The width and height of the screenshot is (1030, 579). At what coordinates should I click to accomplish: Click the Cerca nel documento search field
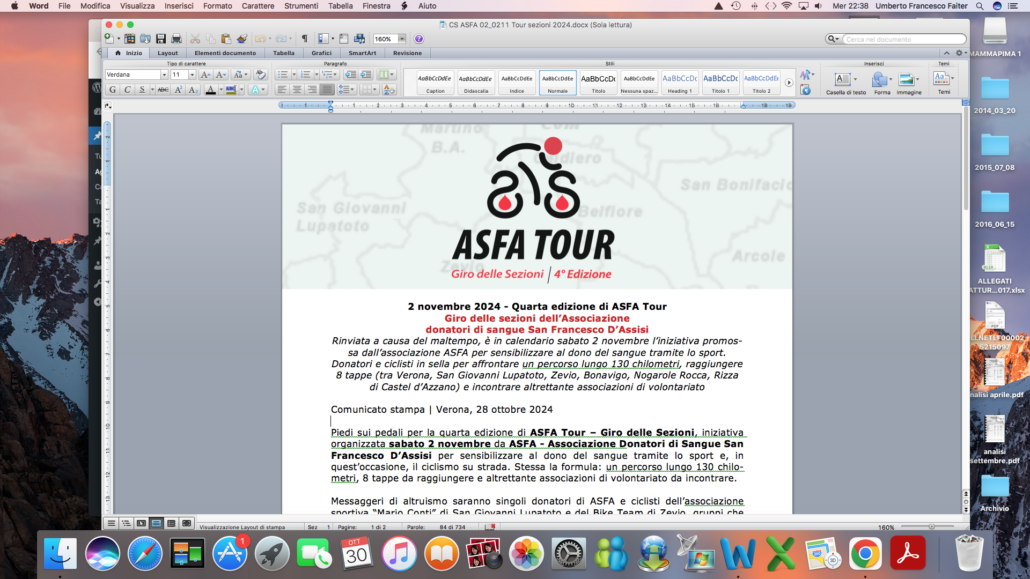(x=903, y=39)
